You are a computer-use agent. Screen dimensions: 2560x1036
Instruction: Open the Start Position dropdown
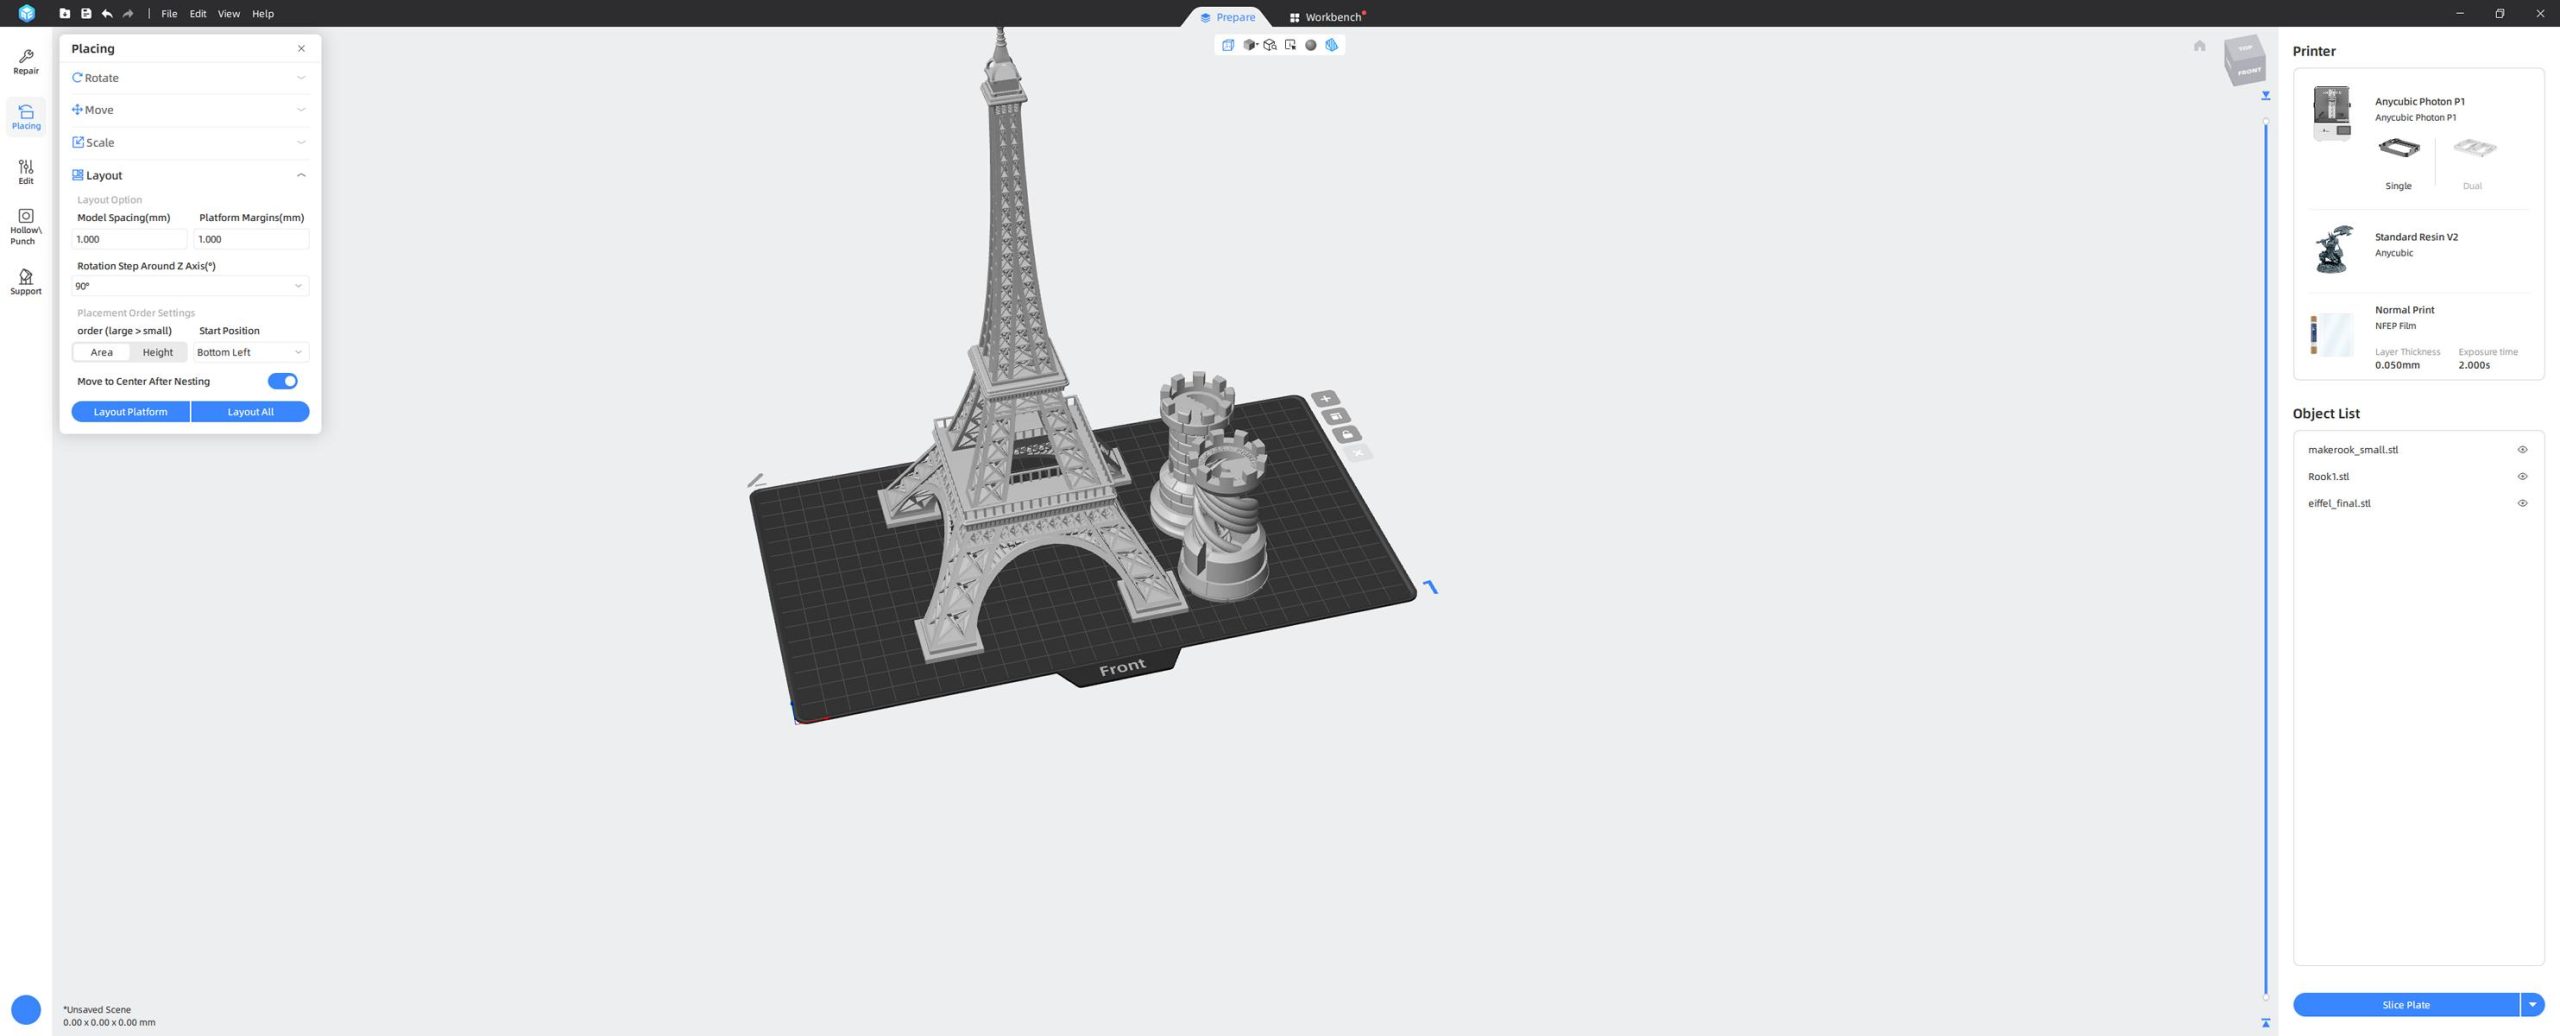click(250, 352)
